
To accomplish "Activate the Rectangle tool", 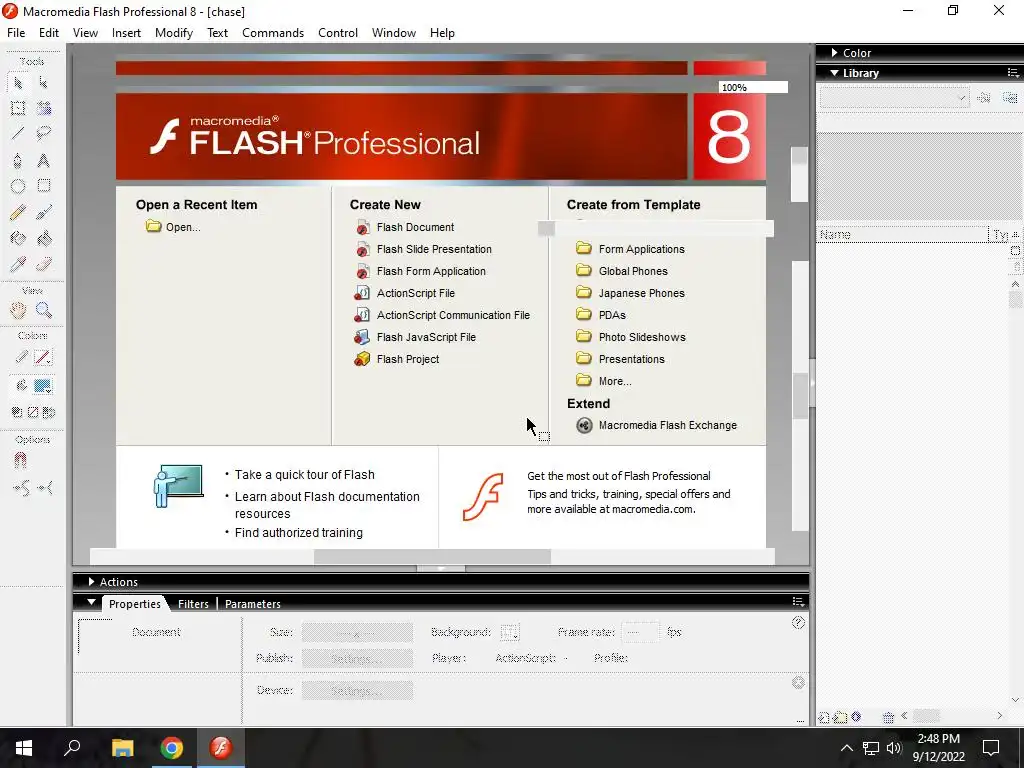I will pyautogui.click(x=44, y=186).
